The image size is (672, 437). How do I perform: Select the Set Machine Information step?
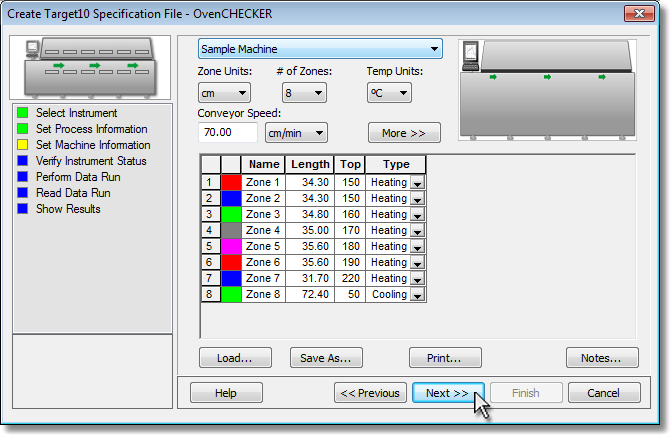pyautogui.click(x=93, y=145)
